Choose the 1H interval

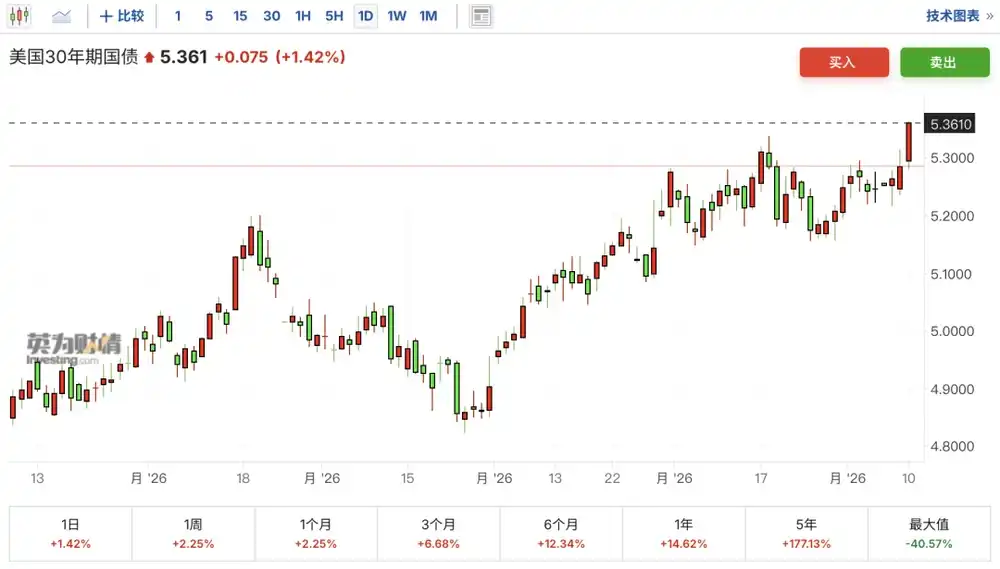pos(303,16)
